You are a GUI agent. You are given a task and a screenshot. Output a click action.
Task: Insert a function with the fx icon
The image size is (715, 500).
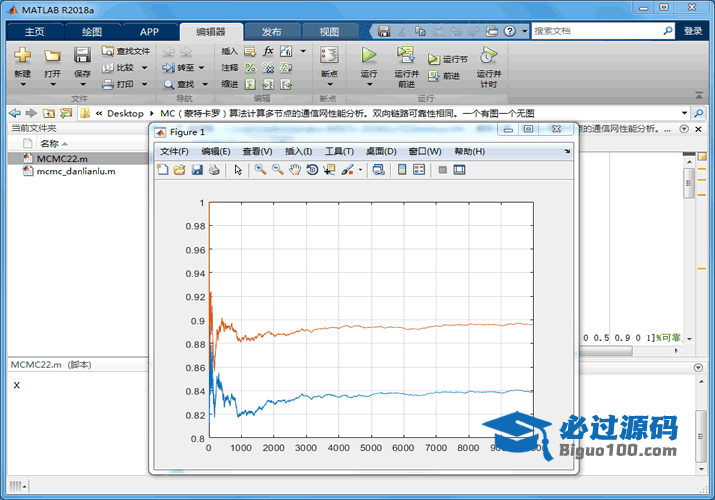pyautogui.click(x=268, y=51)
